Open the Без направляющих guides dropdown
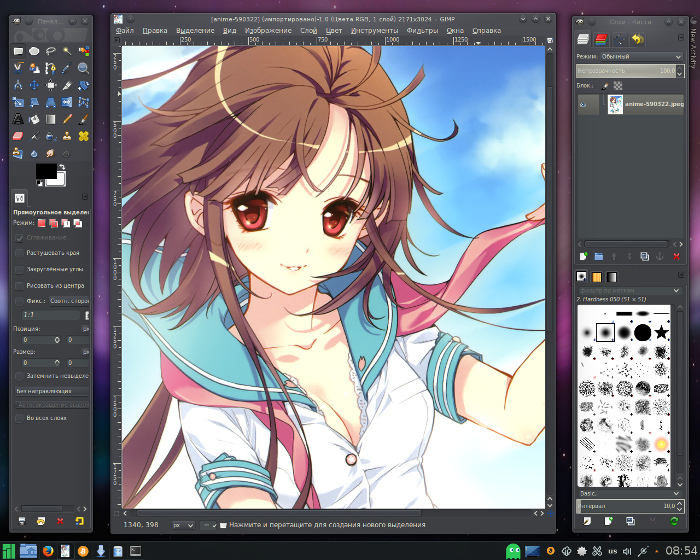Screen dimensions: 700x560 click(52, 391)
